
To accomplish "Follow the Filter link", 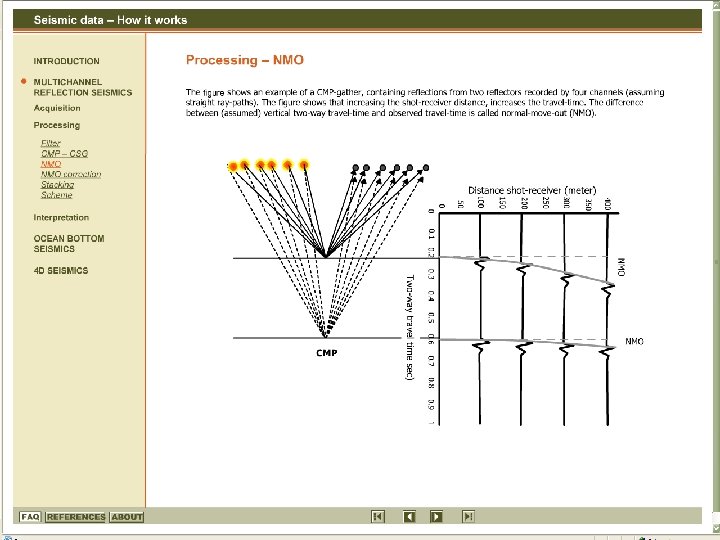I will pyautogui.click(x=51, y=143).
